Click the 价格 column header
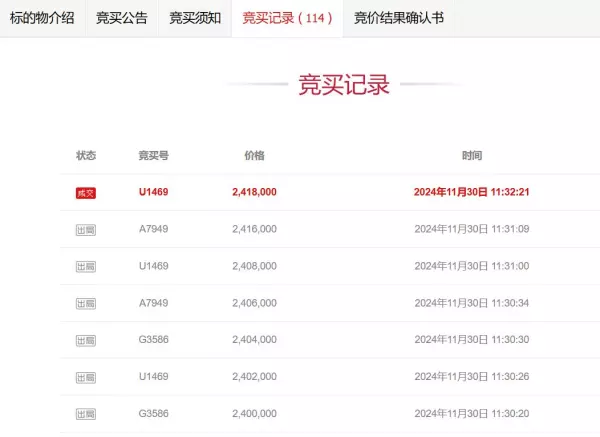 254,155
